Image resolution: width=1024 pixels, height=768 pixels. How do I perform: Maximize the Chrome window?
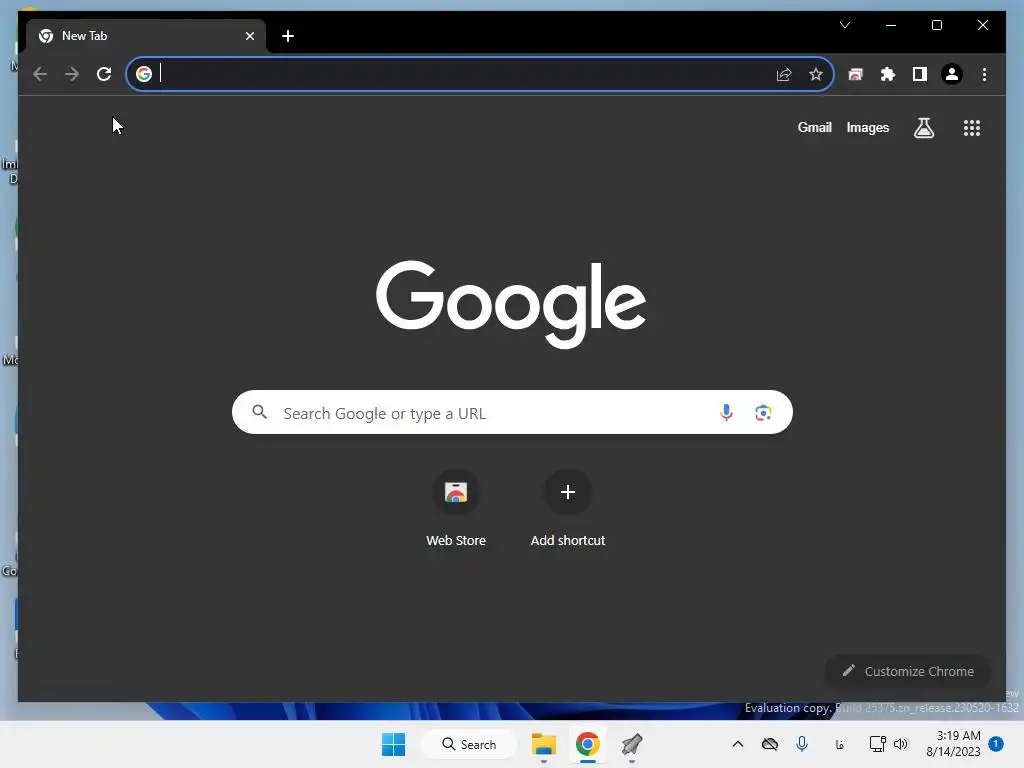click(936, 25)
